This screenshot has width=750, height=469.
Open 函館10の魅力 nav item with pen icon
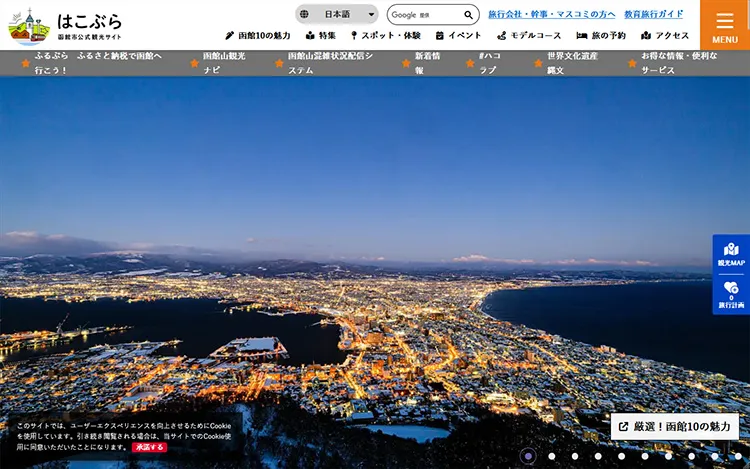(258, 35)
